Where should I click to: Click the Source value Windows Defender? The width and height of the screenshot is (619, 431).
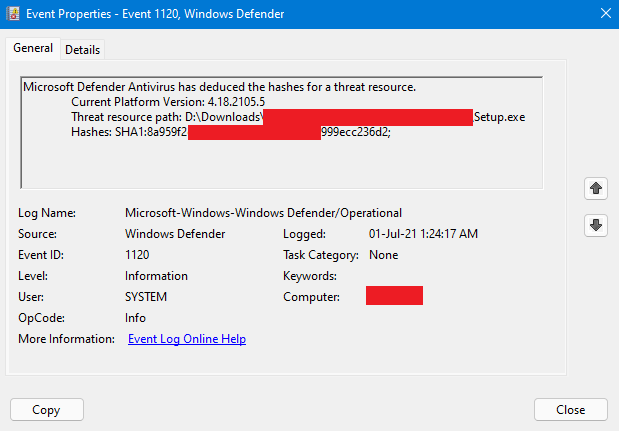tap(175, 234)
